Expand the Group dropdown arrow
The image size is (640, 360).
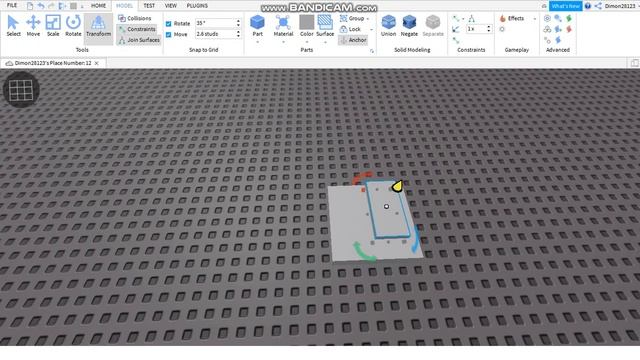[x=368, y=19]
